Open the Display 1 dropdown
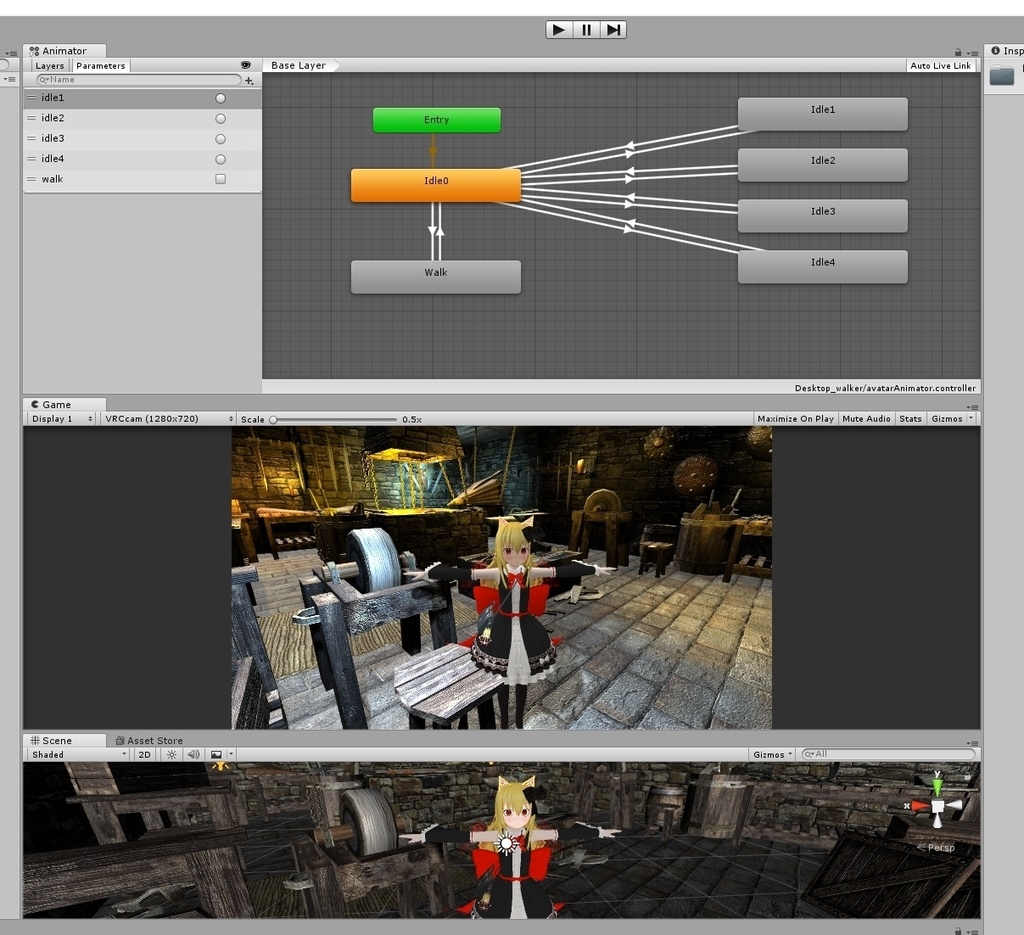The width and height of the screenshot is (1024, 935). [x=62, y=419]
